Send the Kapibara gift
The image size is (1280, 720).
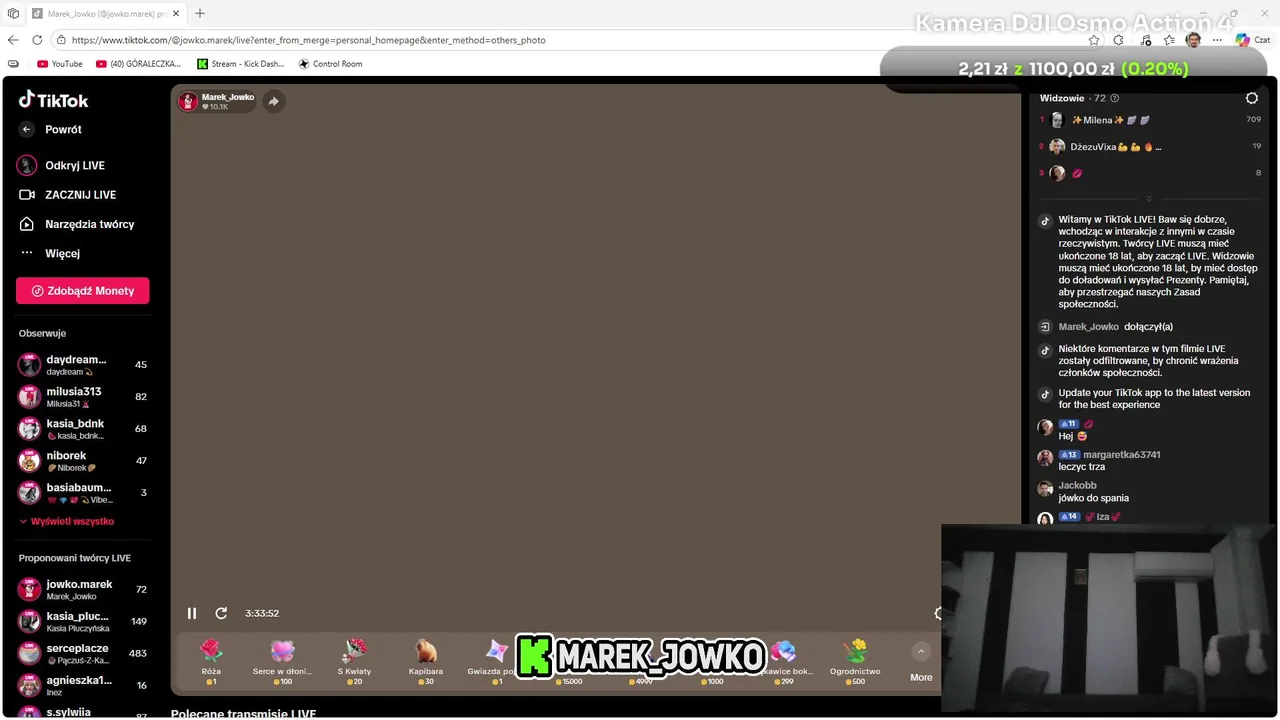pos(426,661)
